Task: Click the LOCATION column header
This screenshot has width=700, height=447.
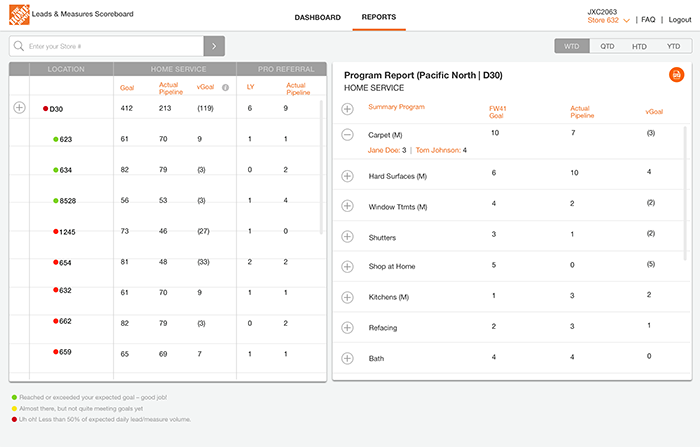Action: (x=66, y=69)
